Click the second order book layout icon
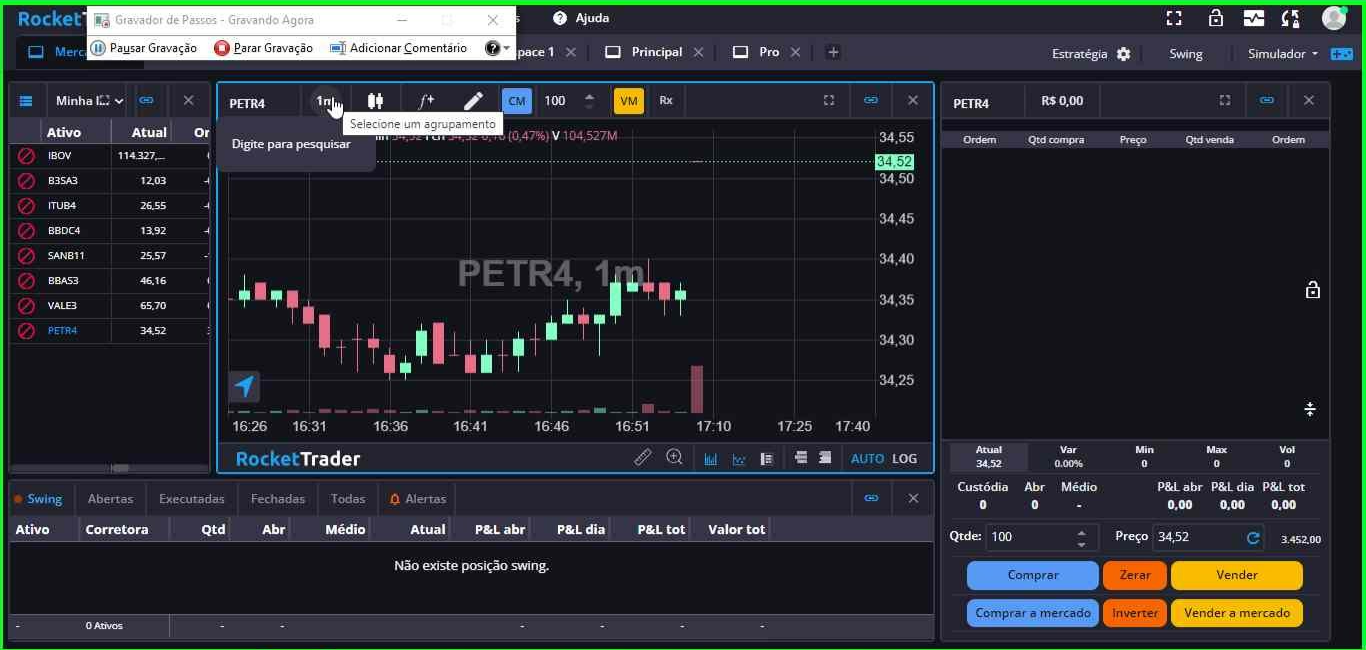 (825, 458)
